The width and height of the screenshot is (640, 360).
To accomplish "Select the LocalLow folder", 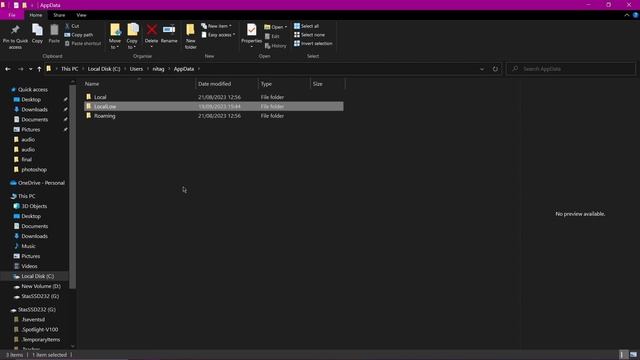I will pyautogui.click(x=213, y=107).
